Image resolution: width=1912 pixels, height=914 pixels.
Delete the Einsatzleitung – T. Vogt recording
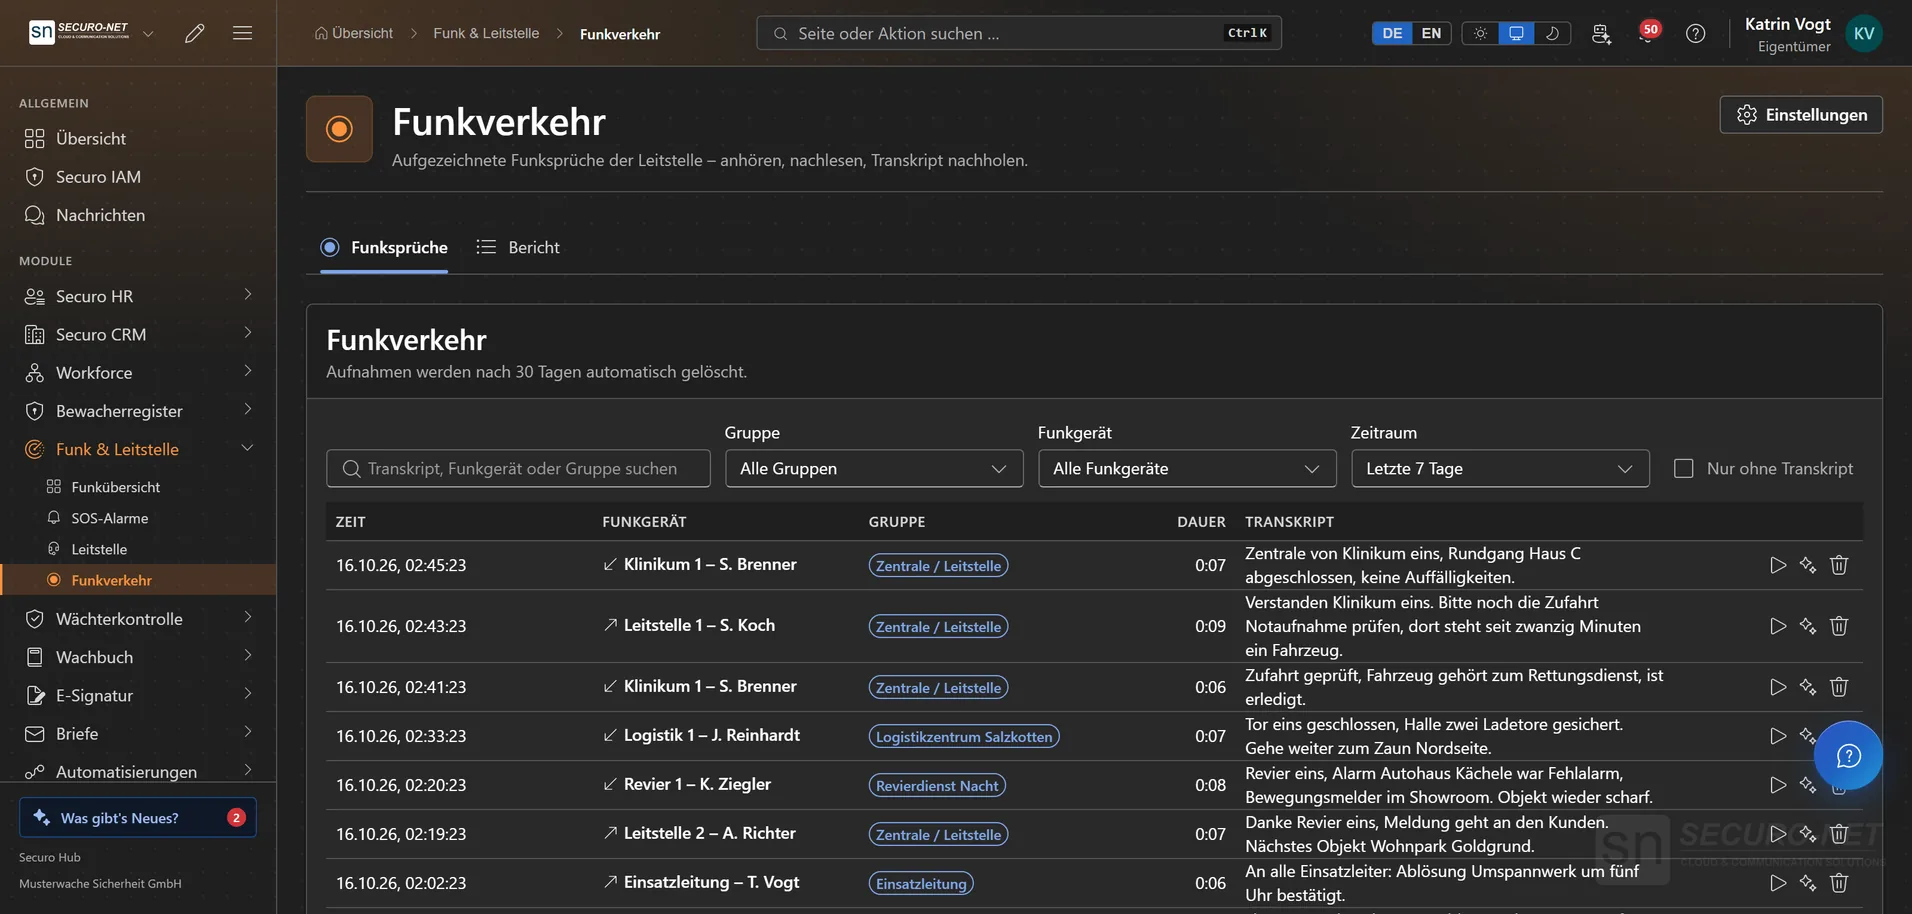(1839, 883)
